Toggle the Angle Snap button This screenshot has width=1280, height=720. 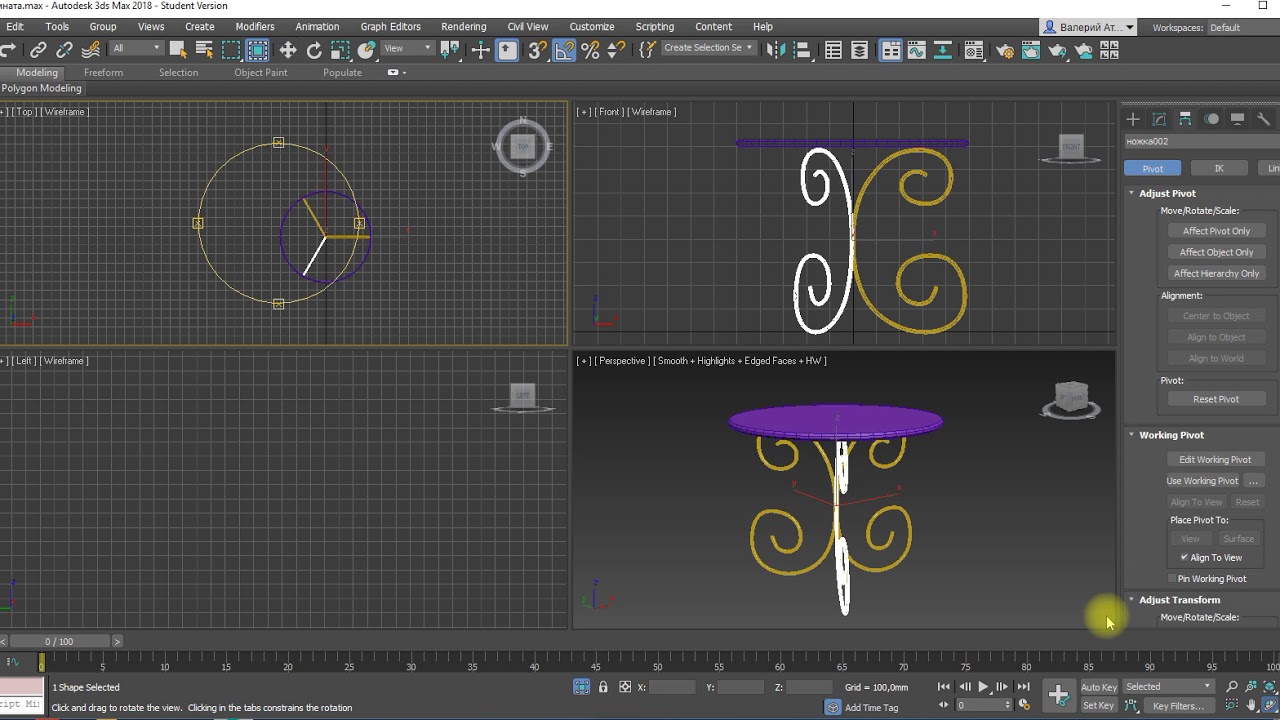coord(564,49)
